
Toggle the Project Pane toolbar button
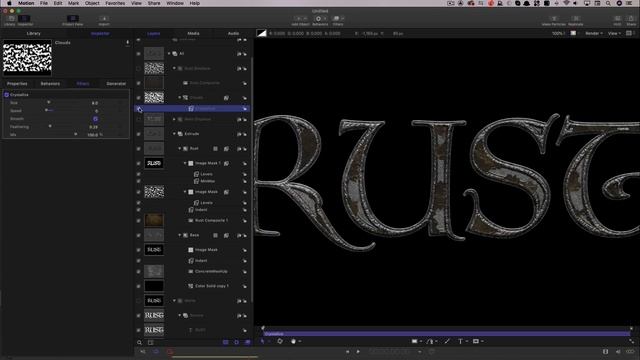tap(73, 20)
